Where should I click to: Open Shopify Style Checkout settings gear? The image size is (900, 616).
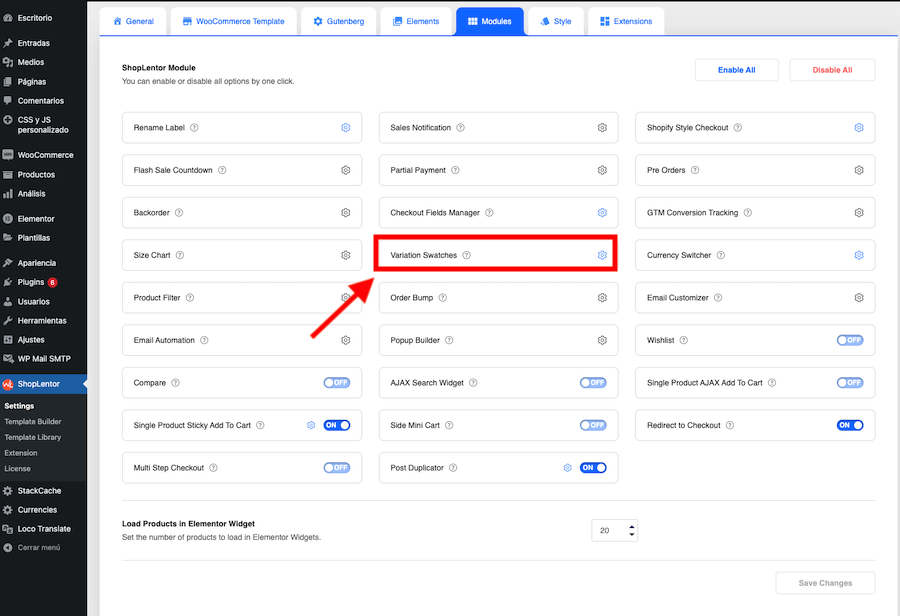[859, 128]
